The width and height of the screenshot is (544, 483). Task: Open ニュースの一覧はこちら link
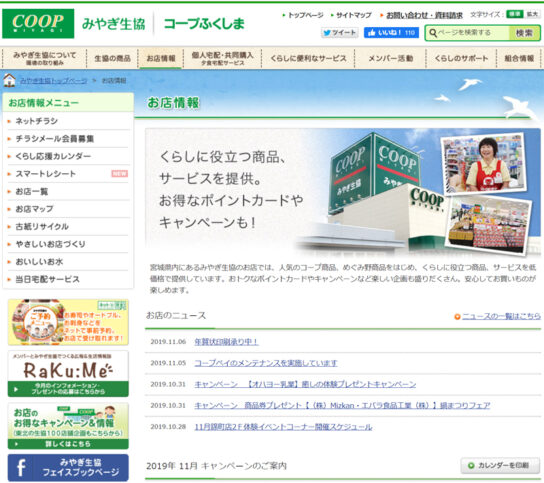coord(501,316)
